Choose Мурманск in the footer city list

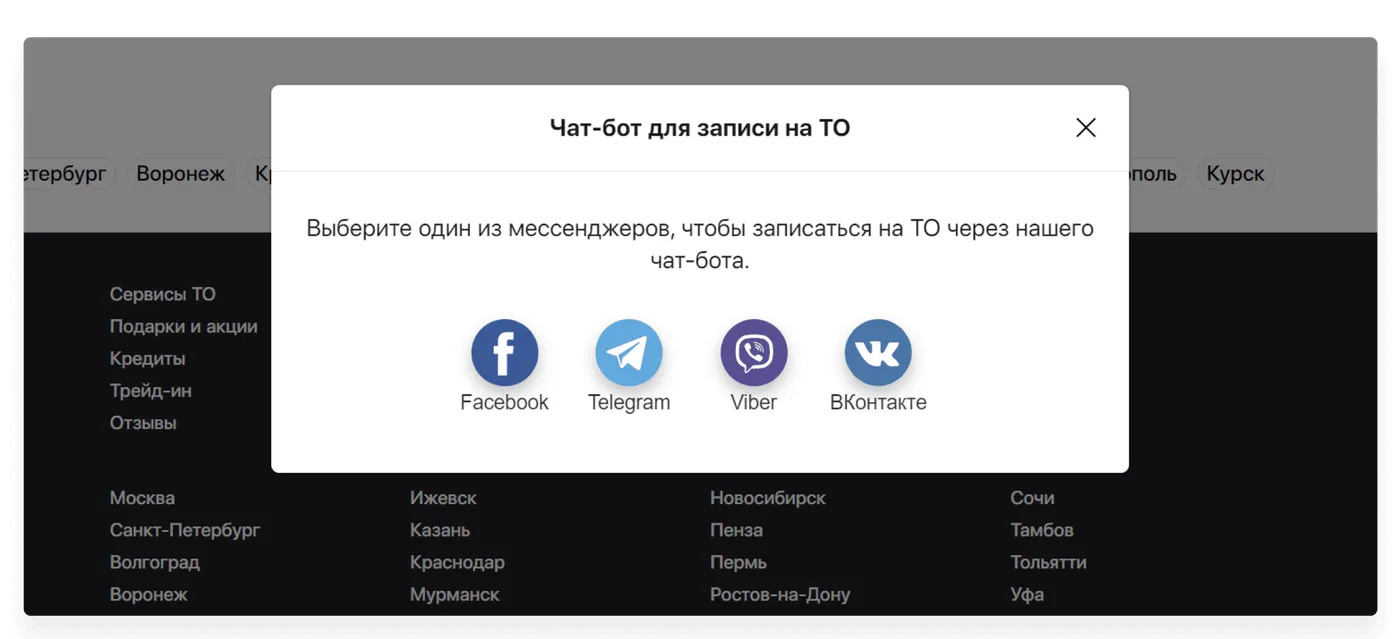[x=455, y=594]
